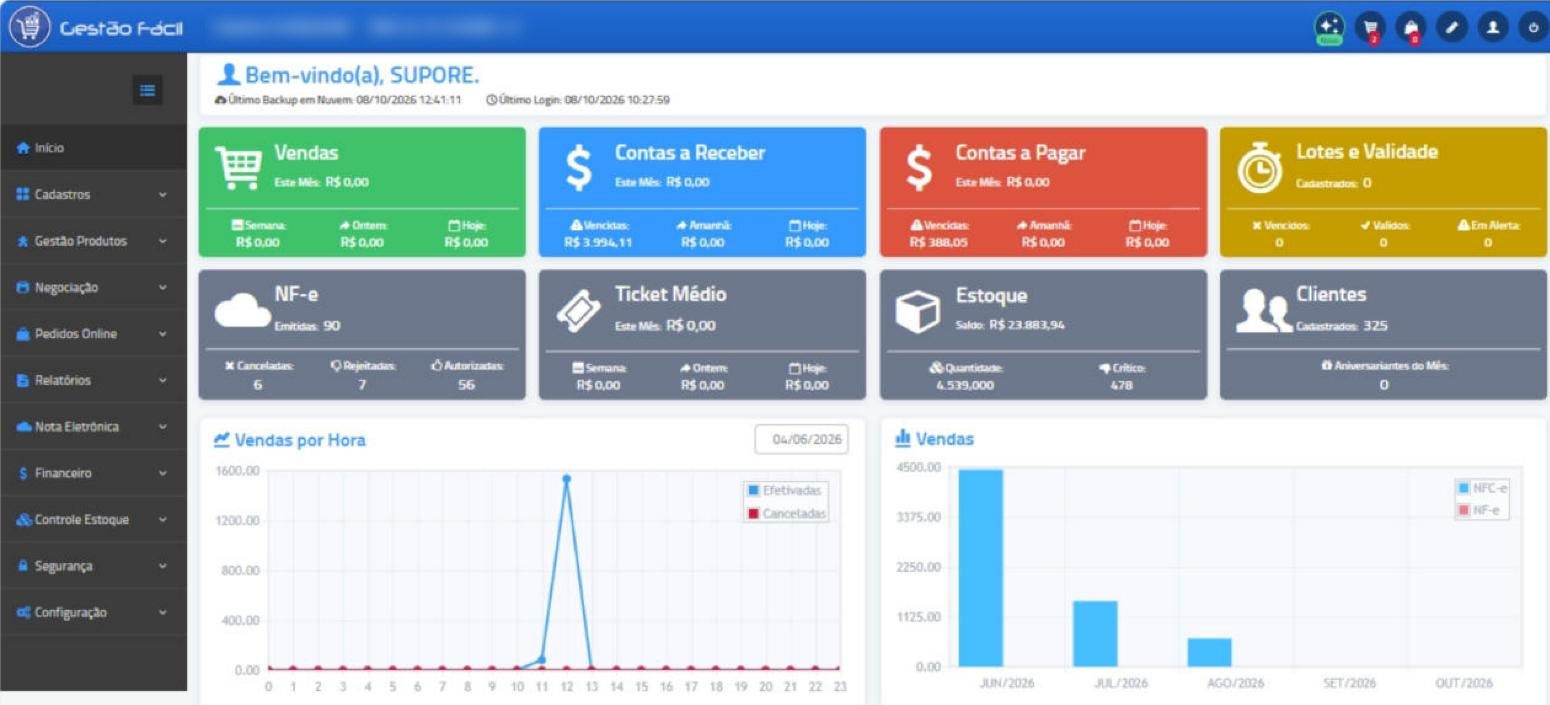Click the ticket icon on Ticket Médio card
1550x705 pixels.
[579, 312]
